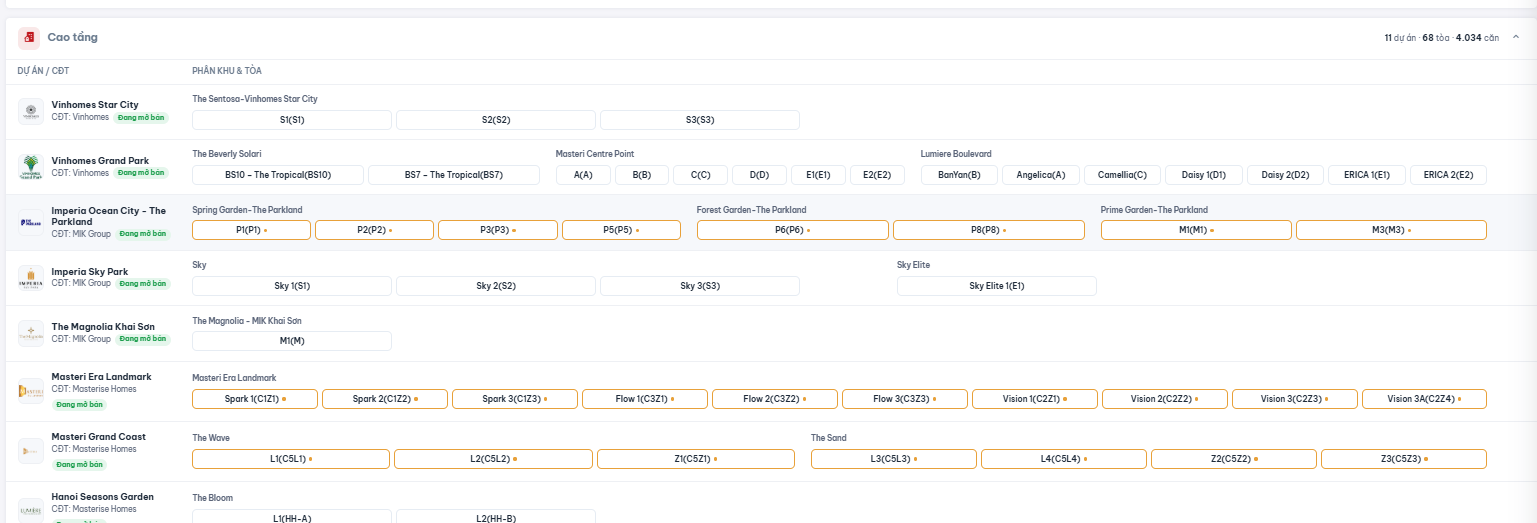Open Vinhomes Grand Park project logo
The height and width of the screenshot is (523, 1537).
click(x=31, y=167)
